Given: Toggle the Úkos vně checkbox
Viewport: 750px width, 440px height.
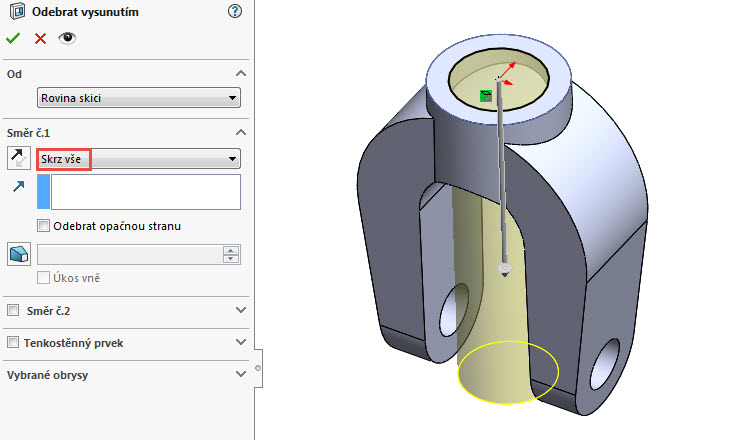Looking at the screenshot, I should click(x=44, y=277).
